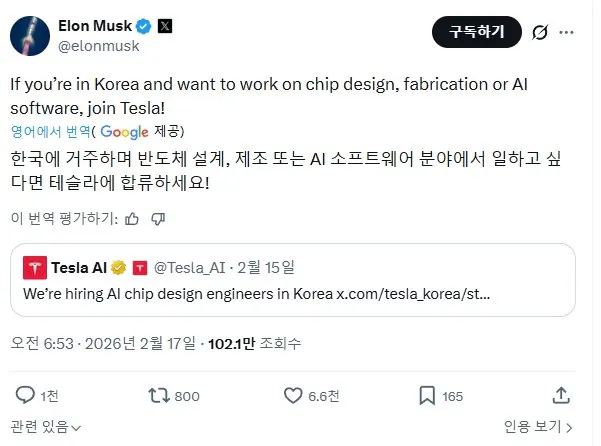The width and height of the screenshot is (601, 446).
Task: Click the Tesla AI account logo
Action: 37,268
